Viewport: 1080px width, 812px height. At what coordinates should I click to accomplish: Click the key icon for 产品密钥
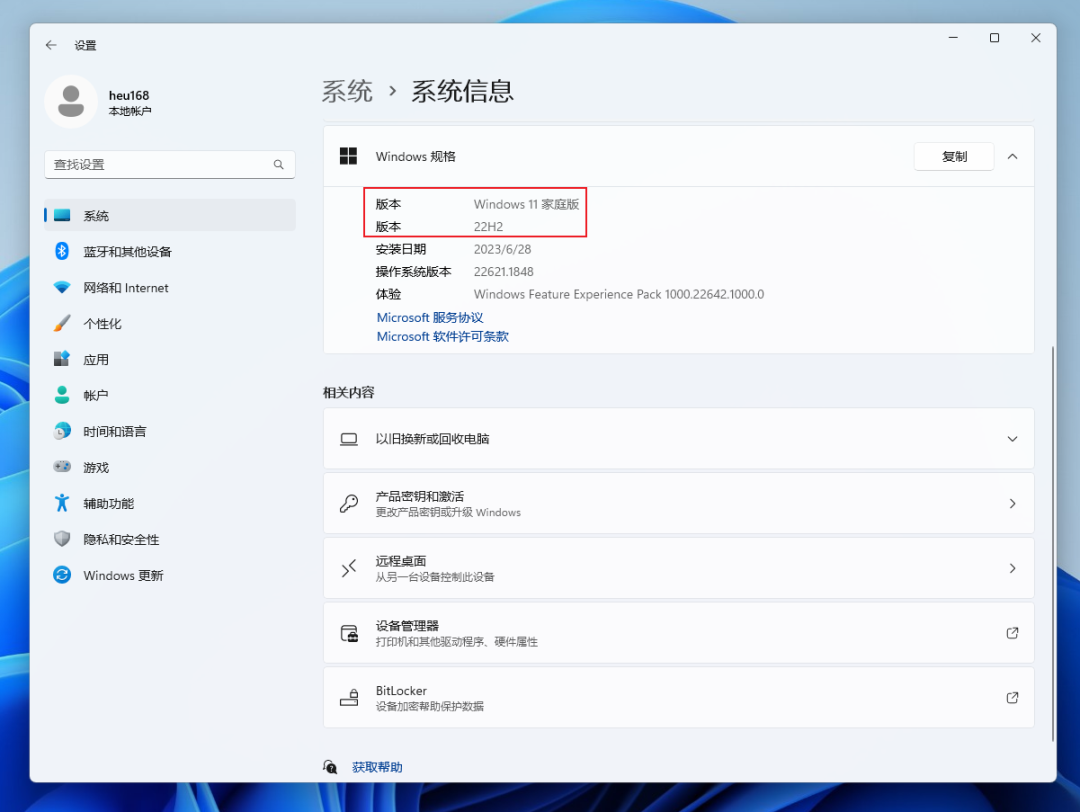point(349,503)
